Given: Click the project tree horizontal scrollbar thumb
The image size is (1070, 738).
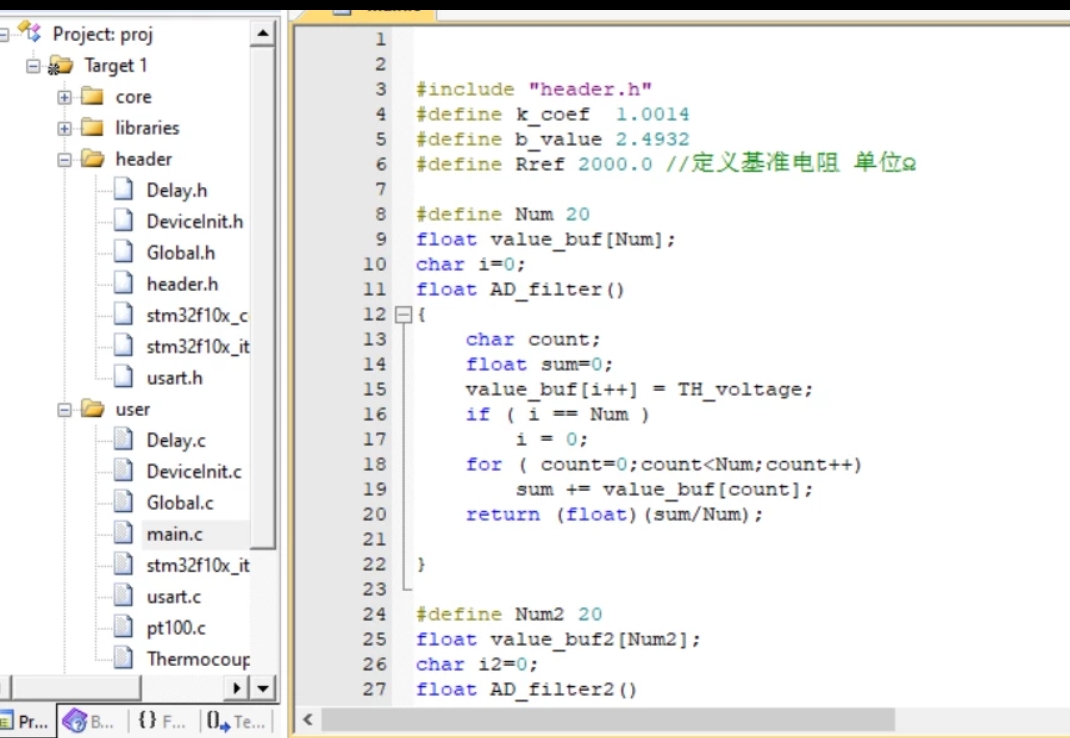Looking at the screenshot, I should pyautogui.click(x=76, y=687).
